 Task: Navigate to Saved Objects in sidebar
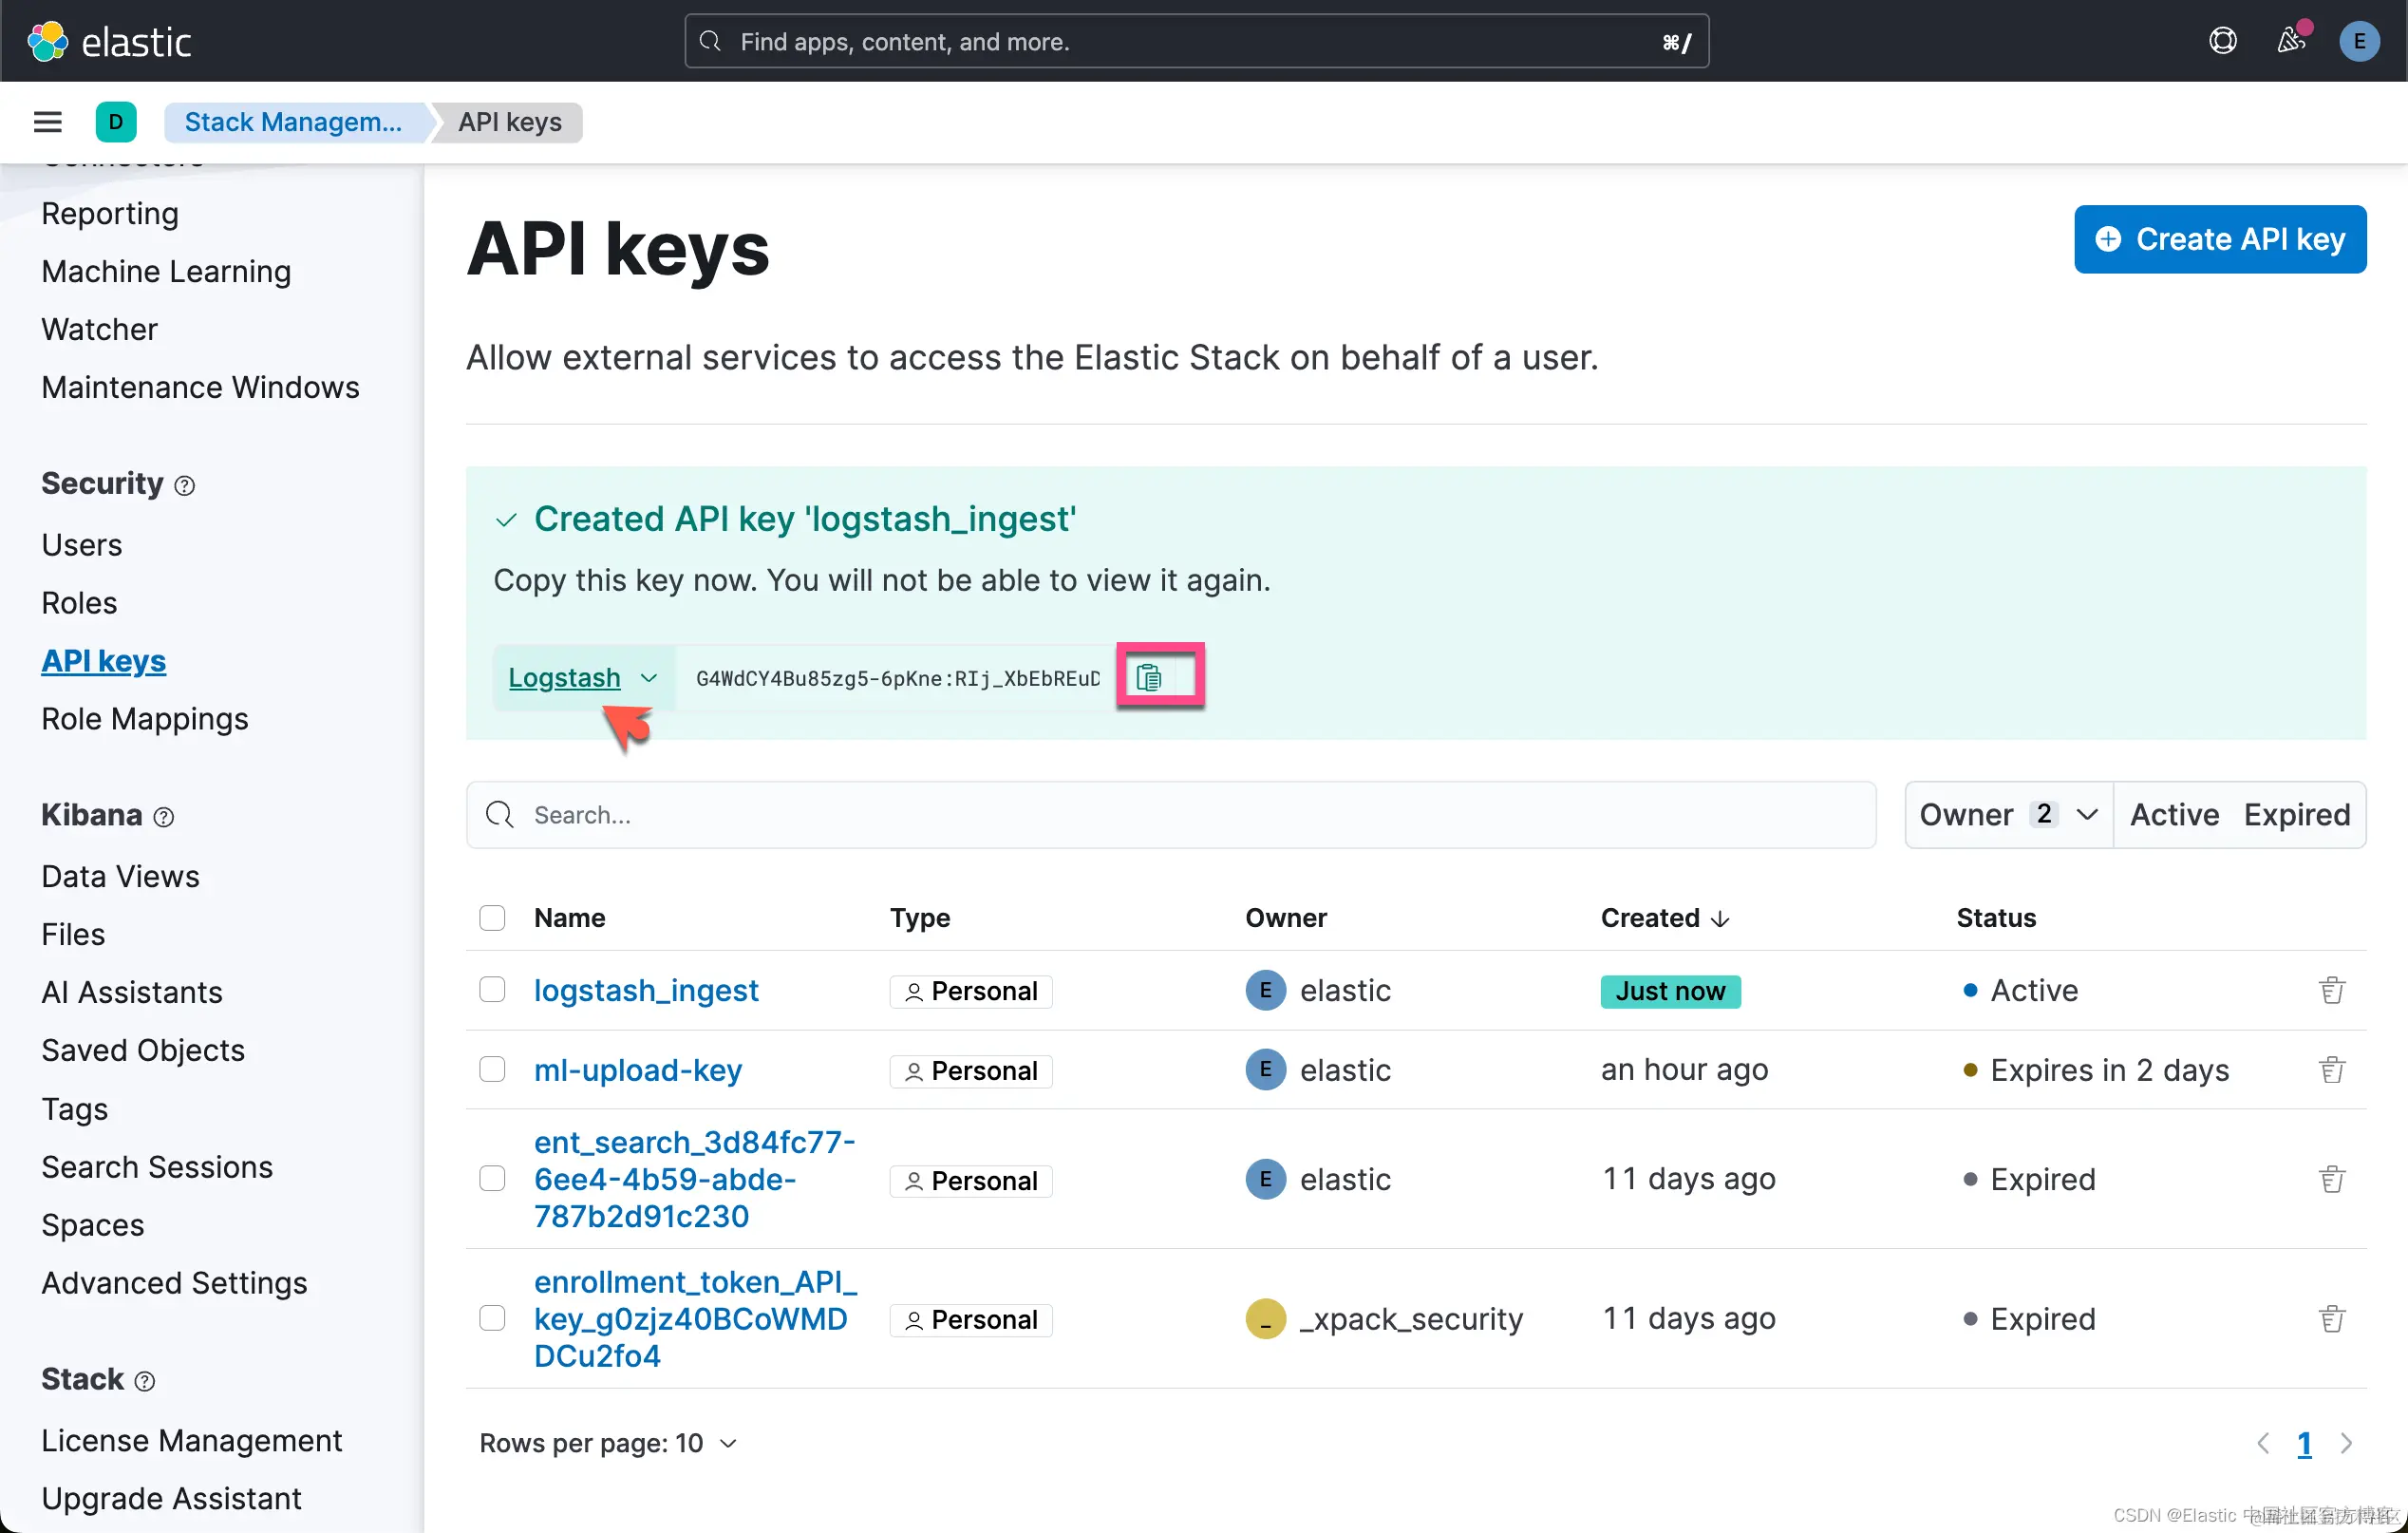143,1050
